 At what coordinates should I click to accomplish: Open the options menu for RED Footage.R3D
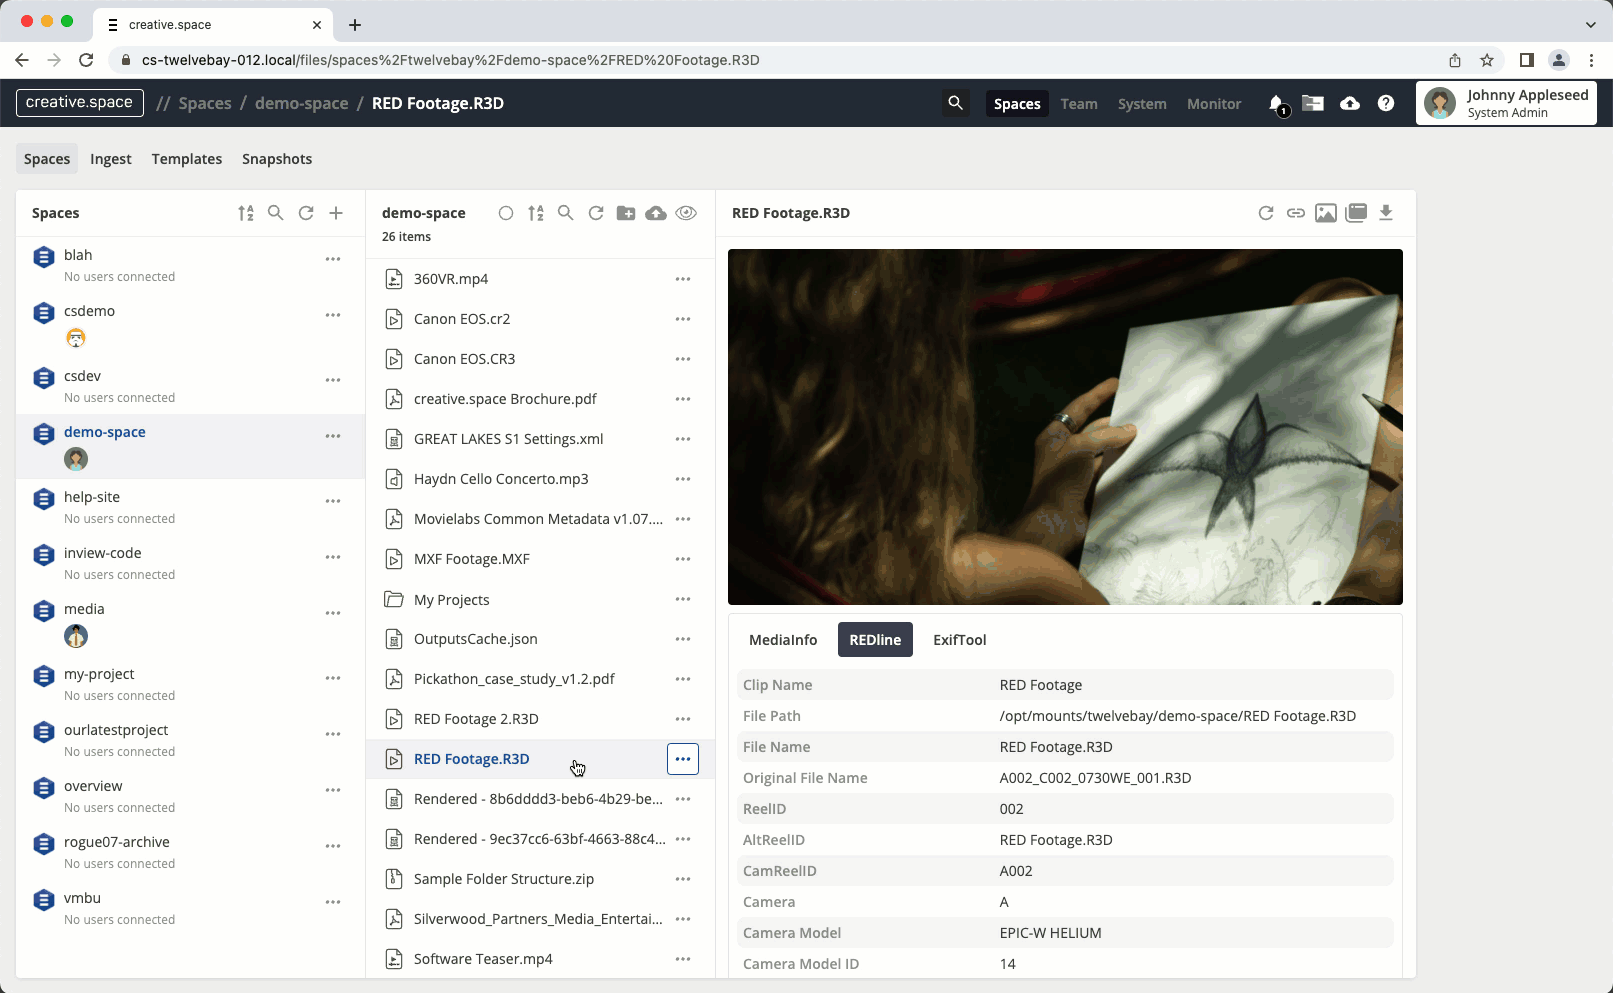click(683, 759)
